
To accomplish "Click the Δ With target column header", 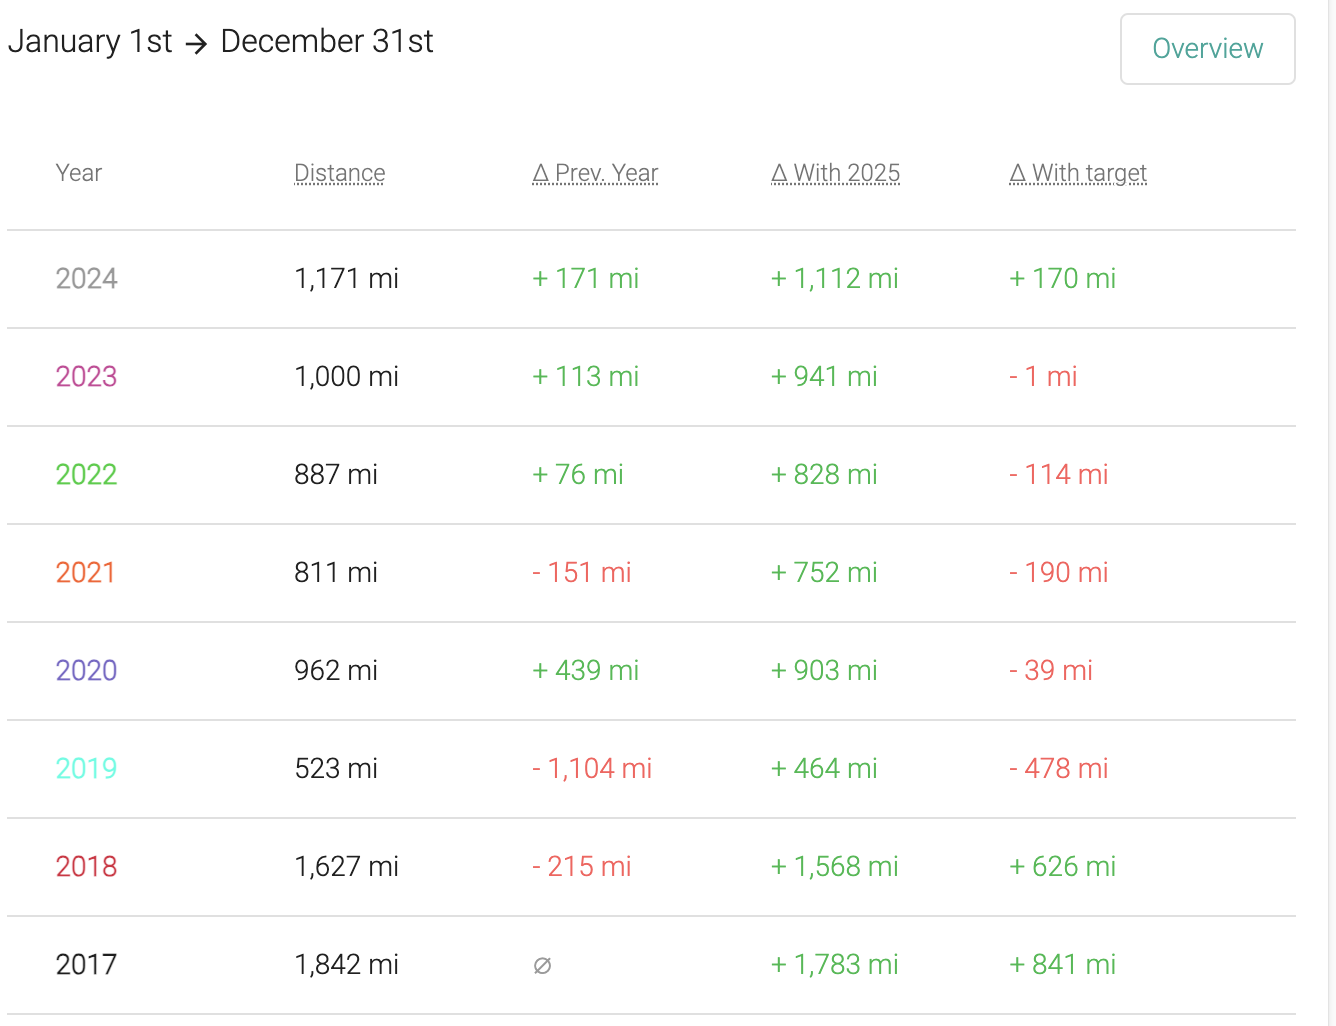I will pos(1077,173).
